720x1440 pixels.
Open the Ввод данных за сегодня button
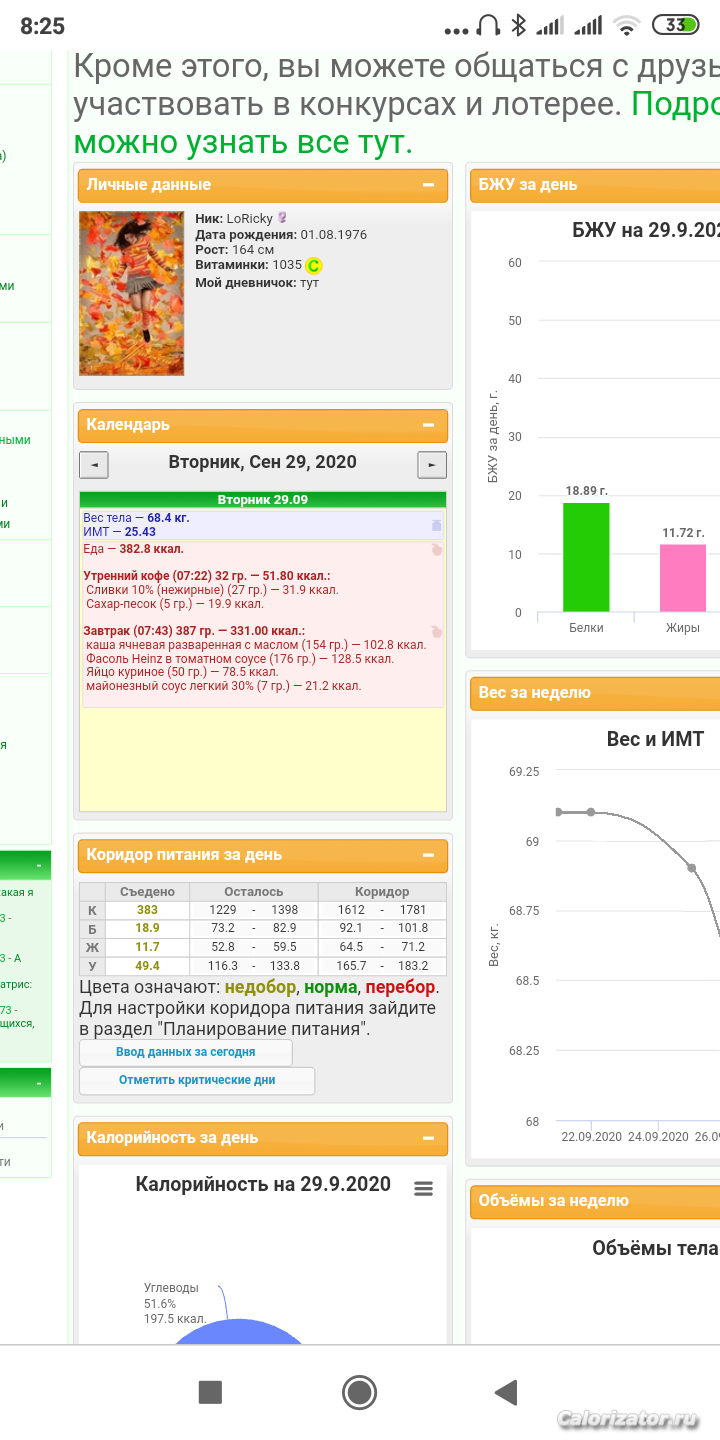tap(186, 1052)
